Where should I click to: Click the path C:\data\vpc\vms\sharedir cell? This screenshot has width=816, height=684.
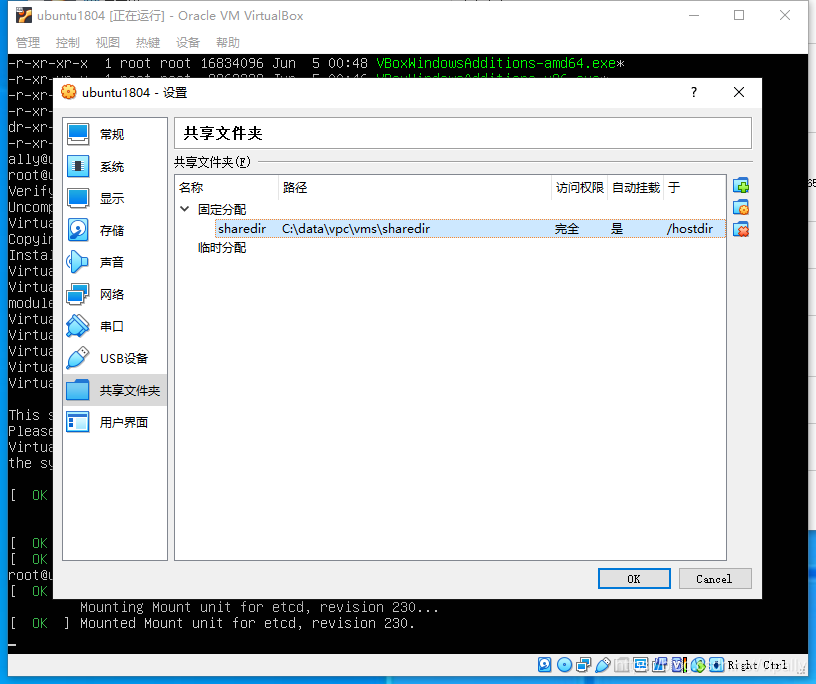(356, 229)
